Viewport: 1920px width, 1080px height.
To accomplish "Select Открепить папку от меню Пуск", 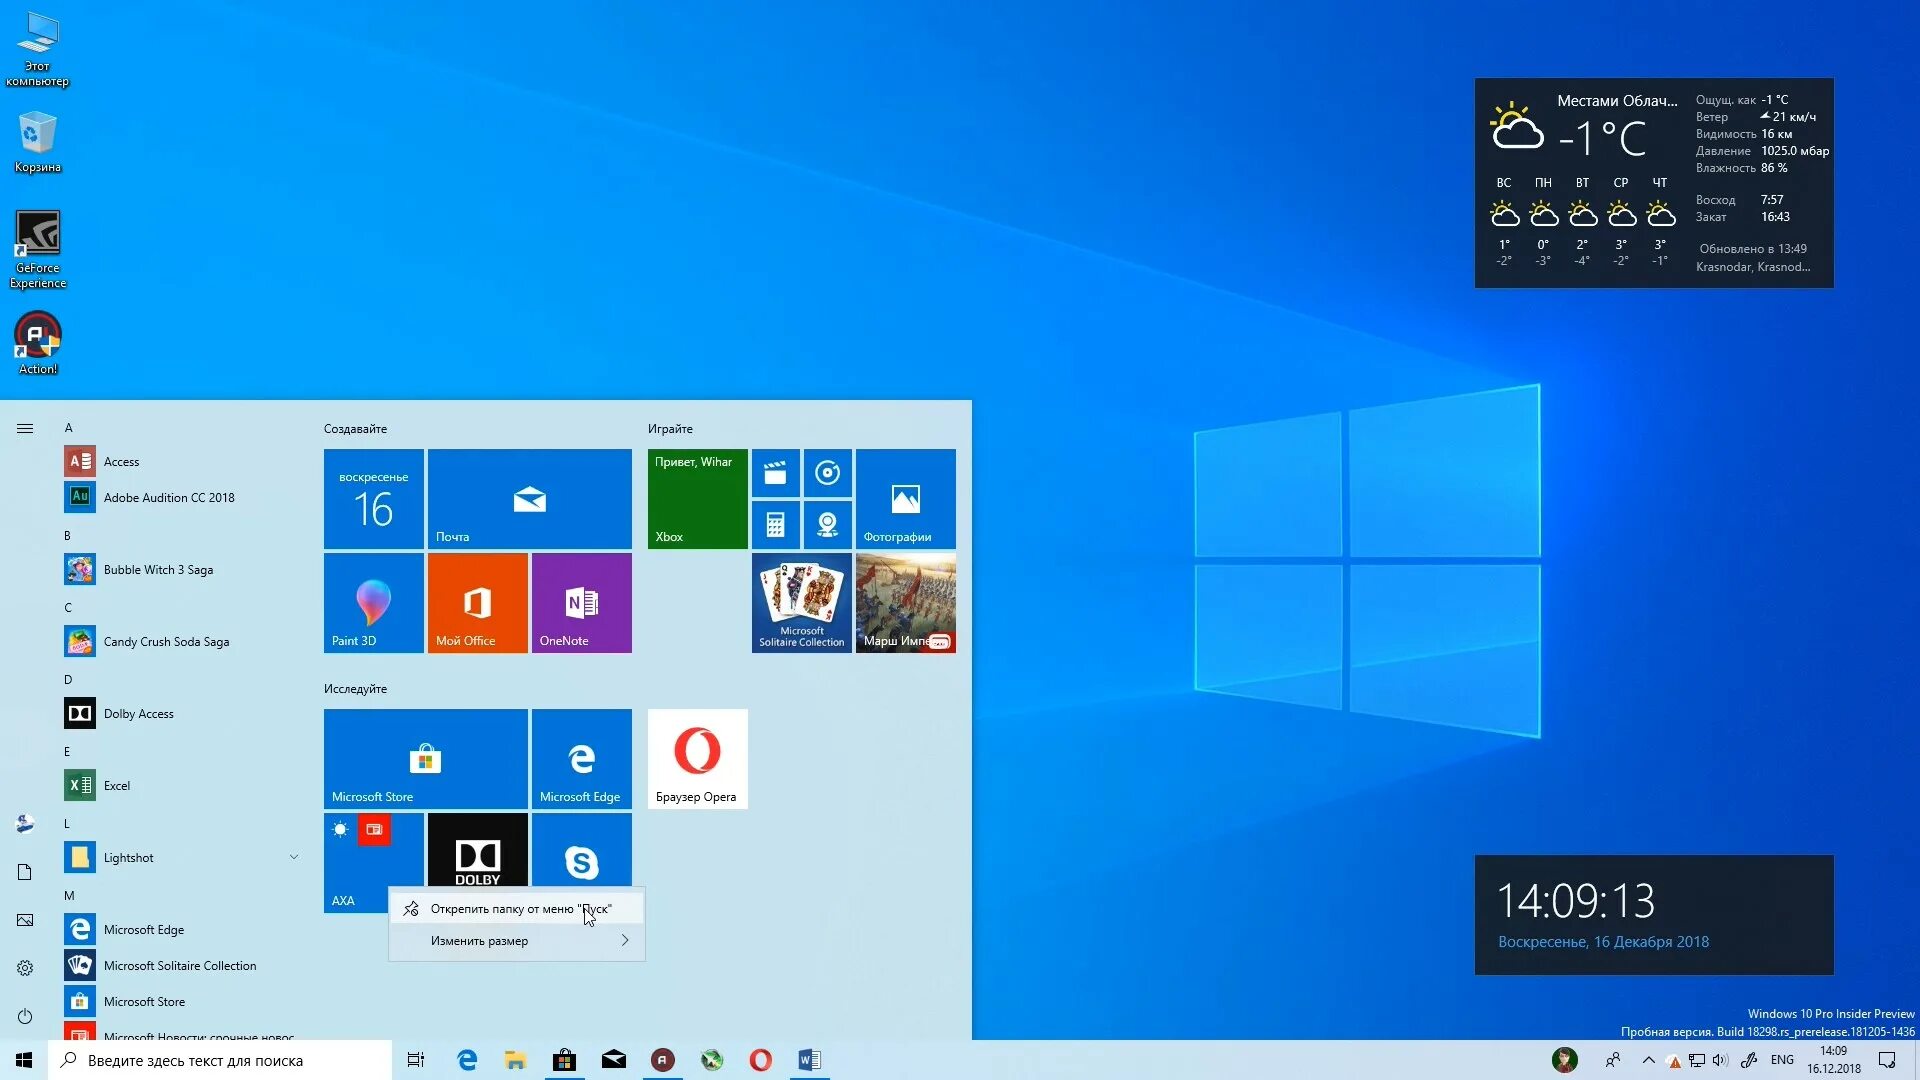I will [x=516, y=909].
